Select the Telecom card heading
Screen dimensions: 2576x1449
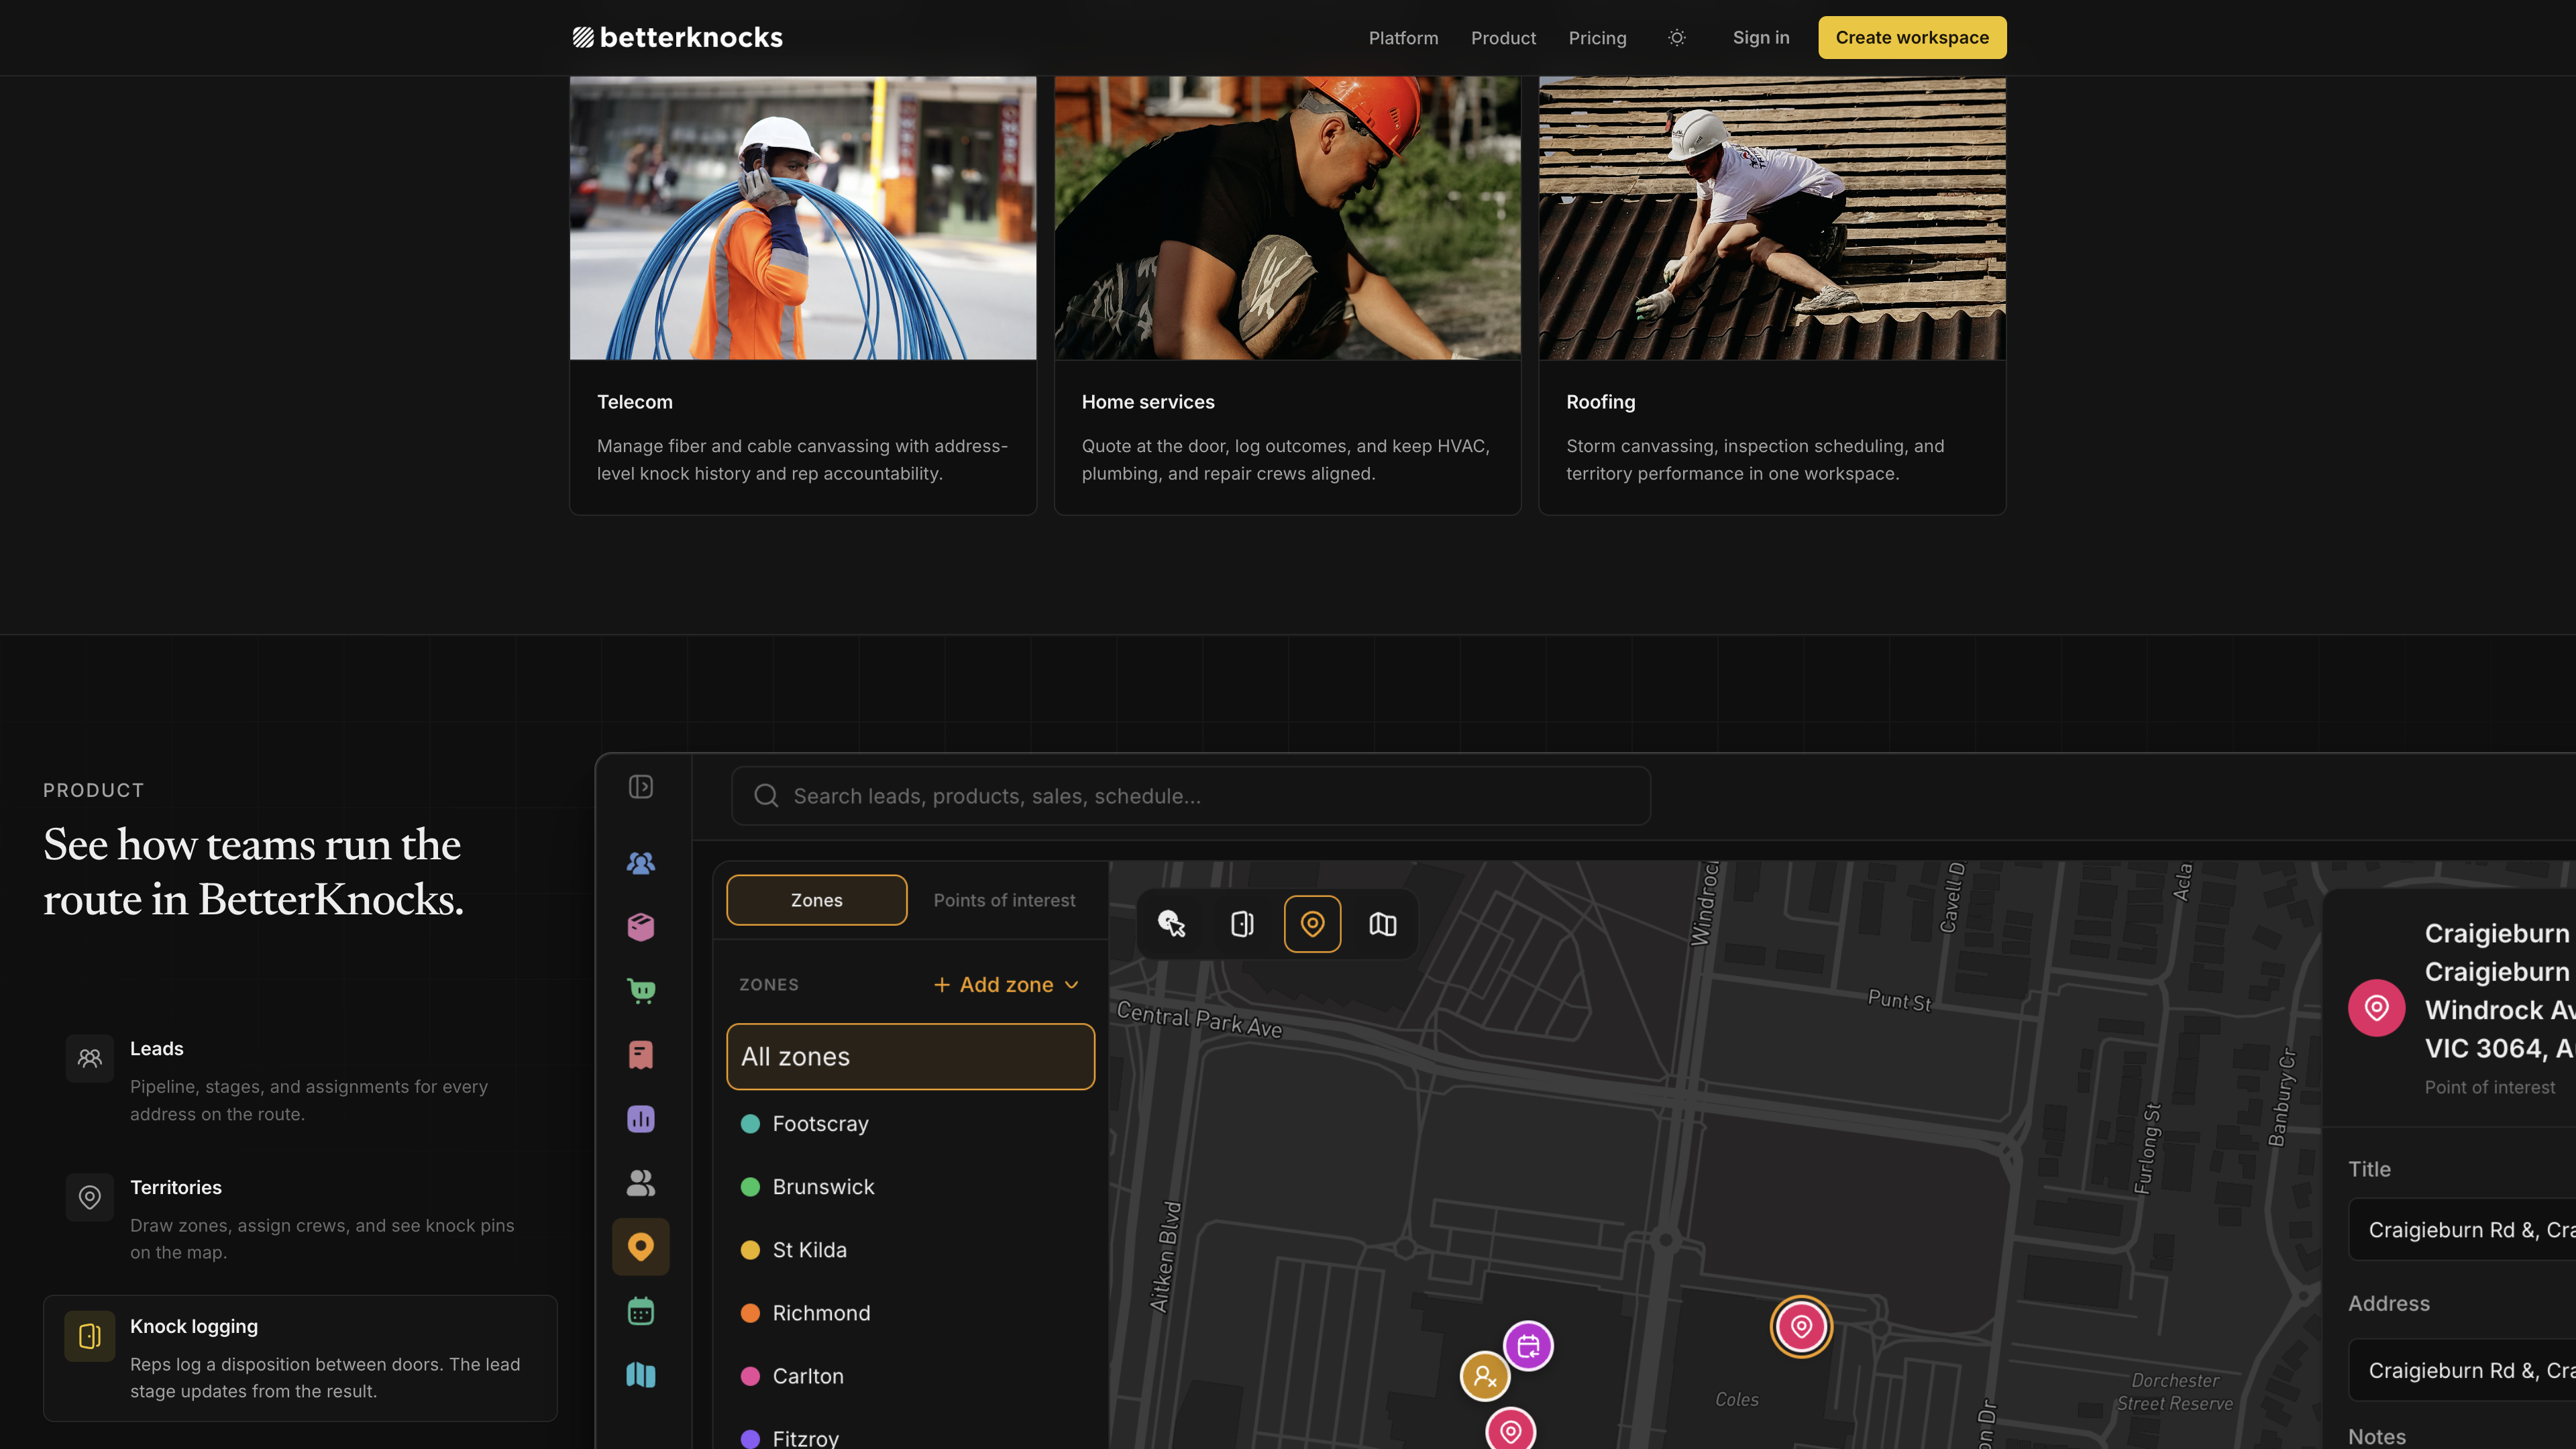coord(635,402)
